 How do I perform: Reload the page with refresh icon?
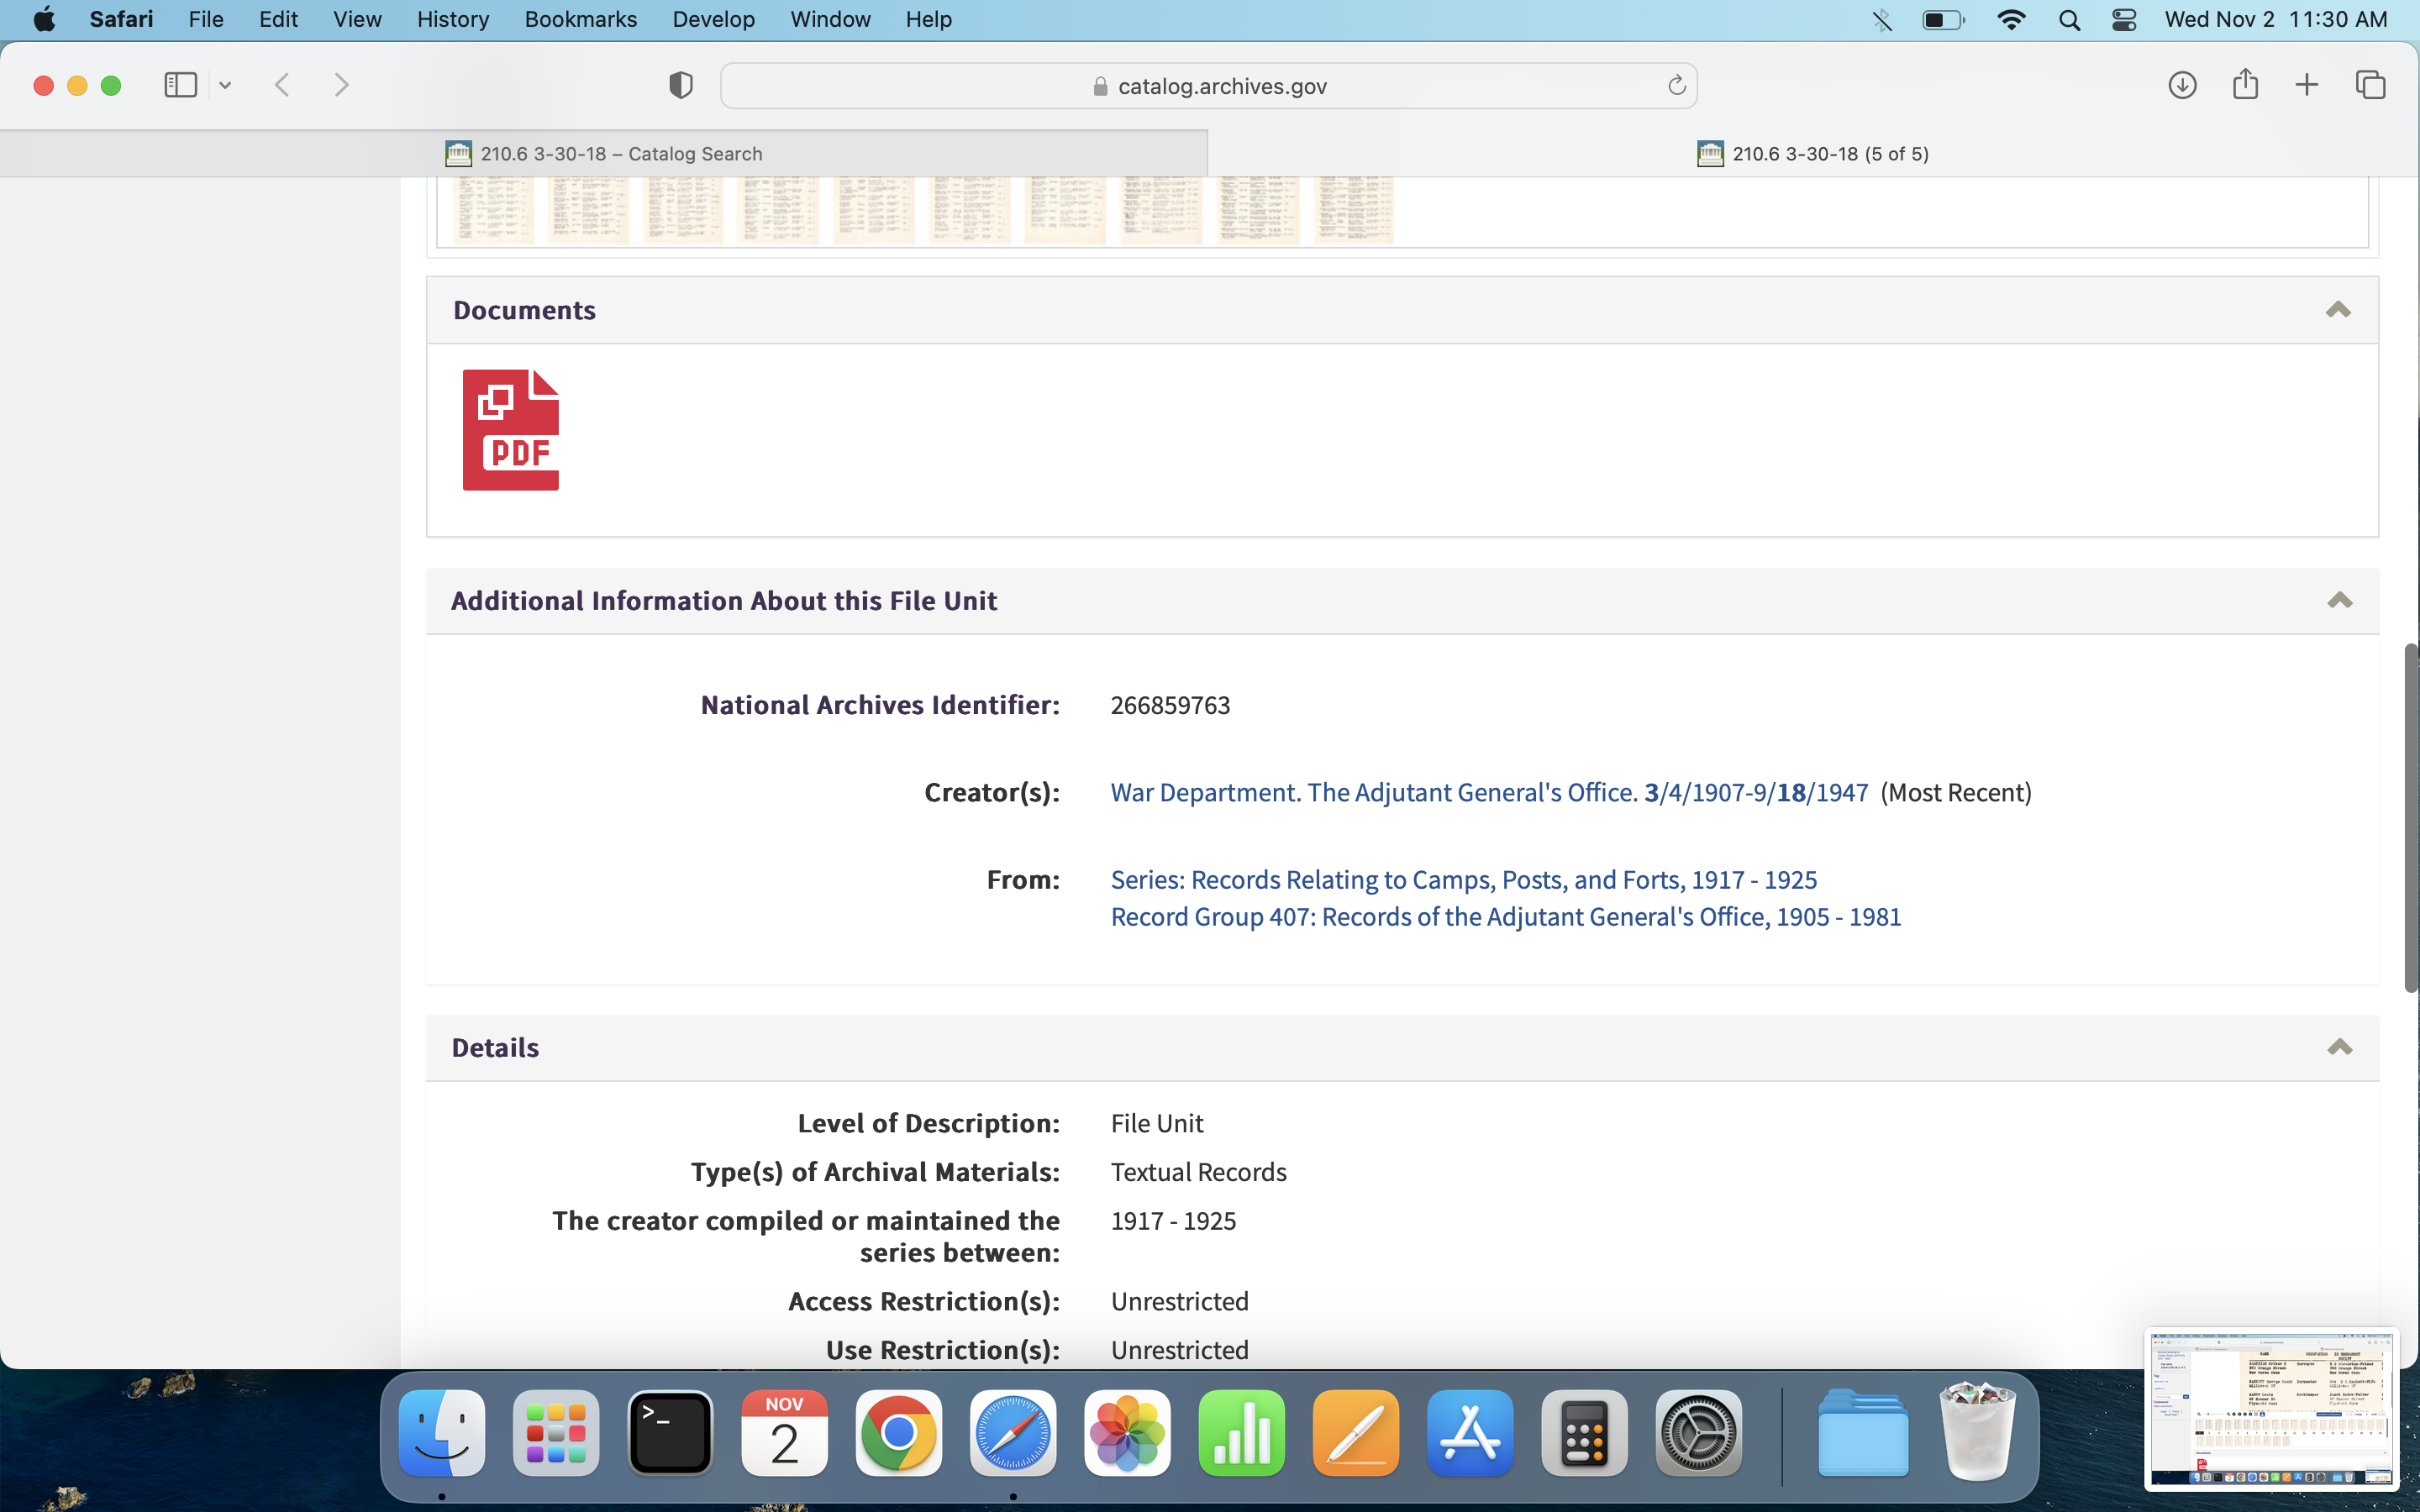(1676, 86)
